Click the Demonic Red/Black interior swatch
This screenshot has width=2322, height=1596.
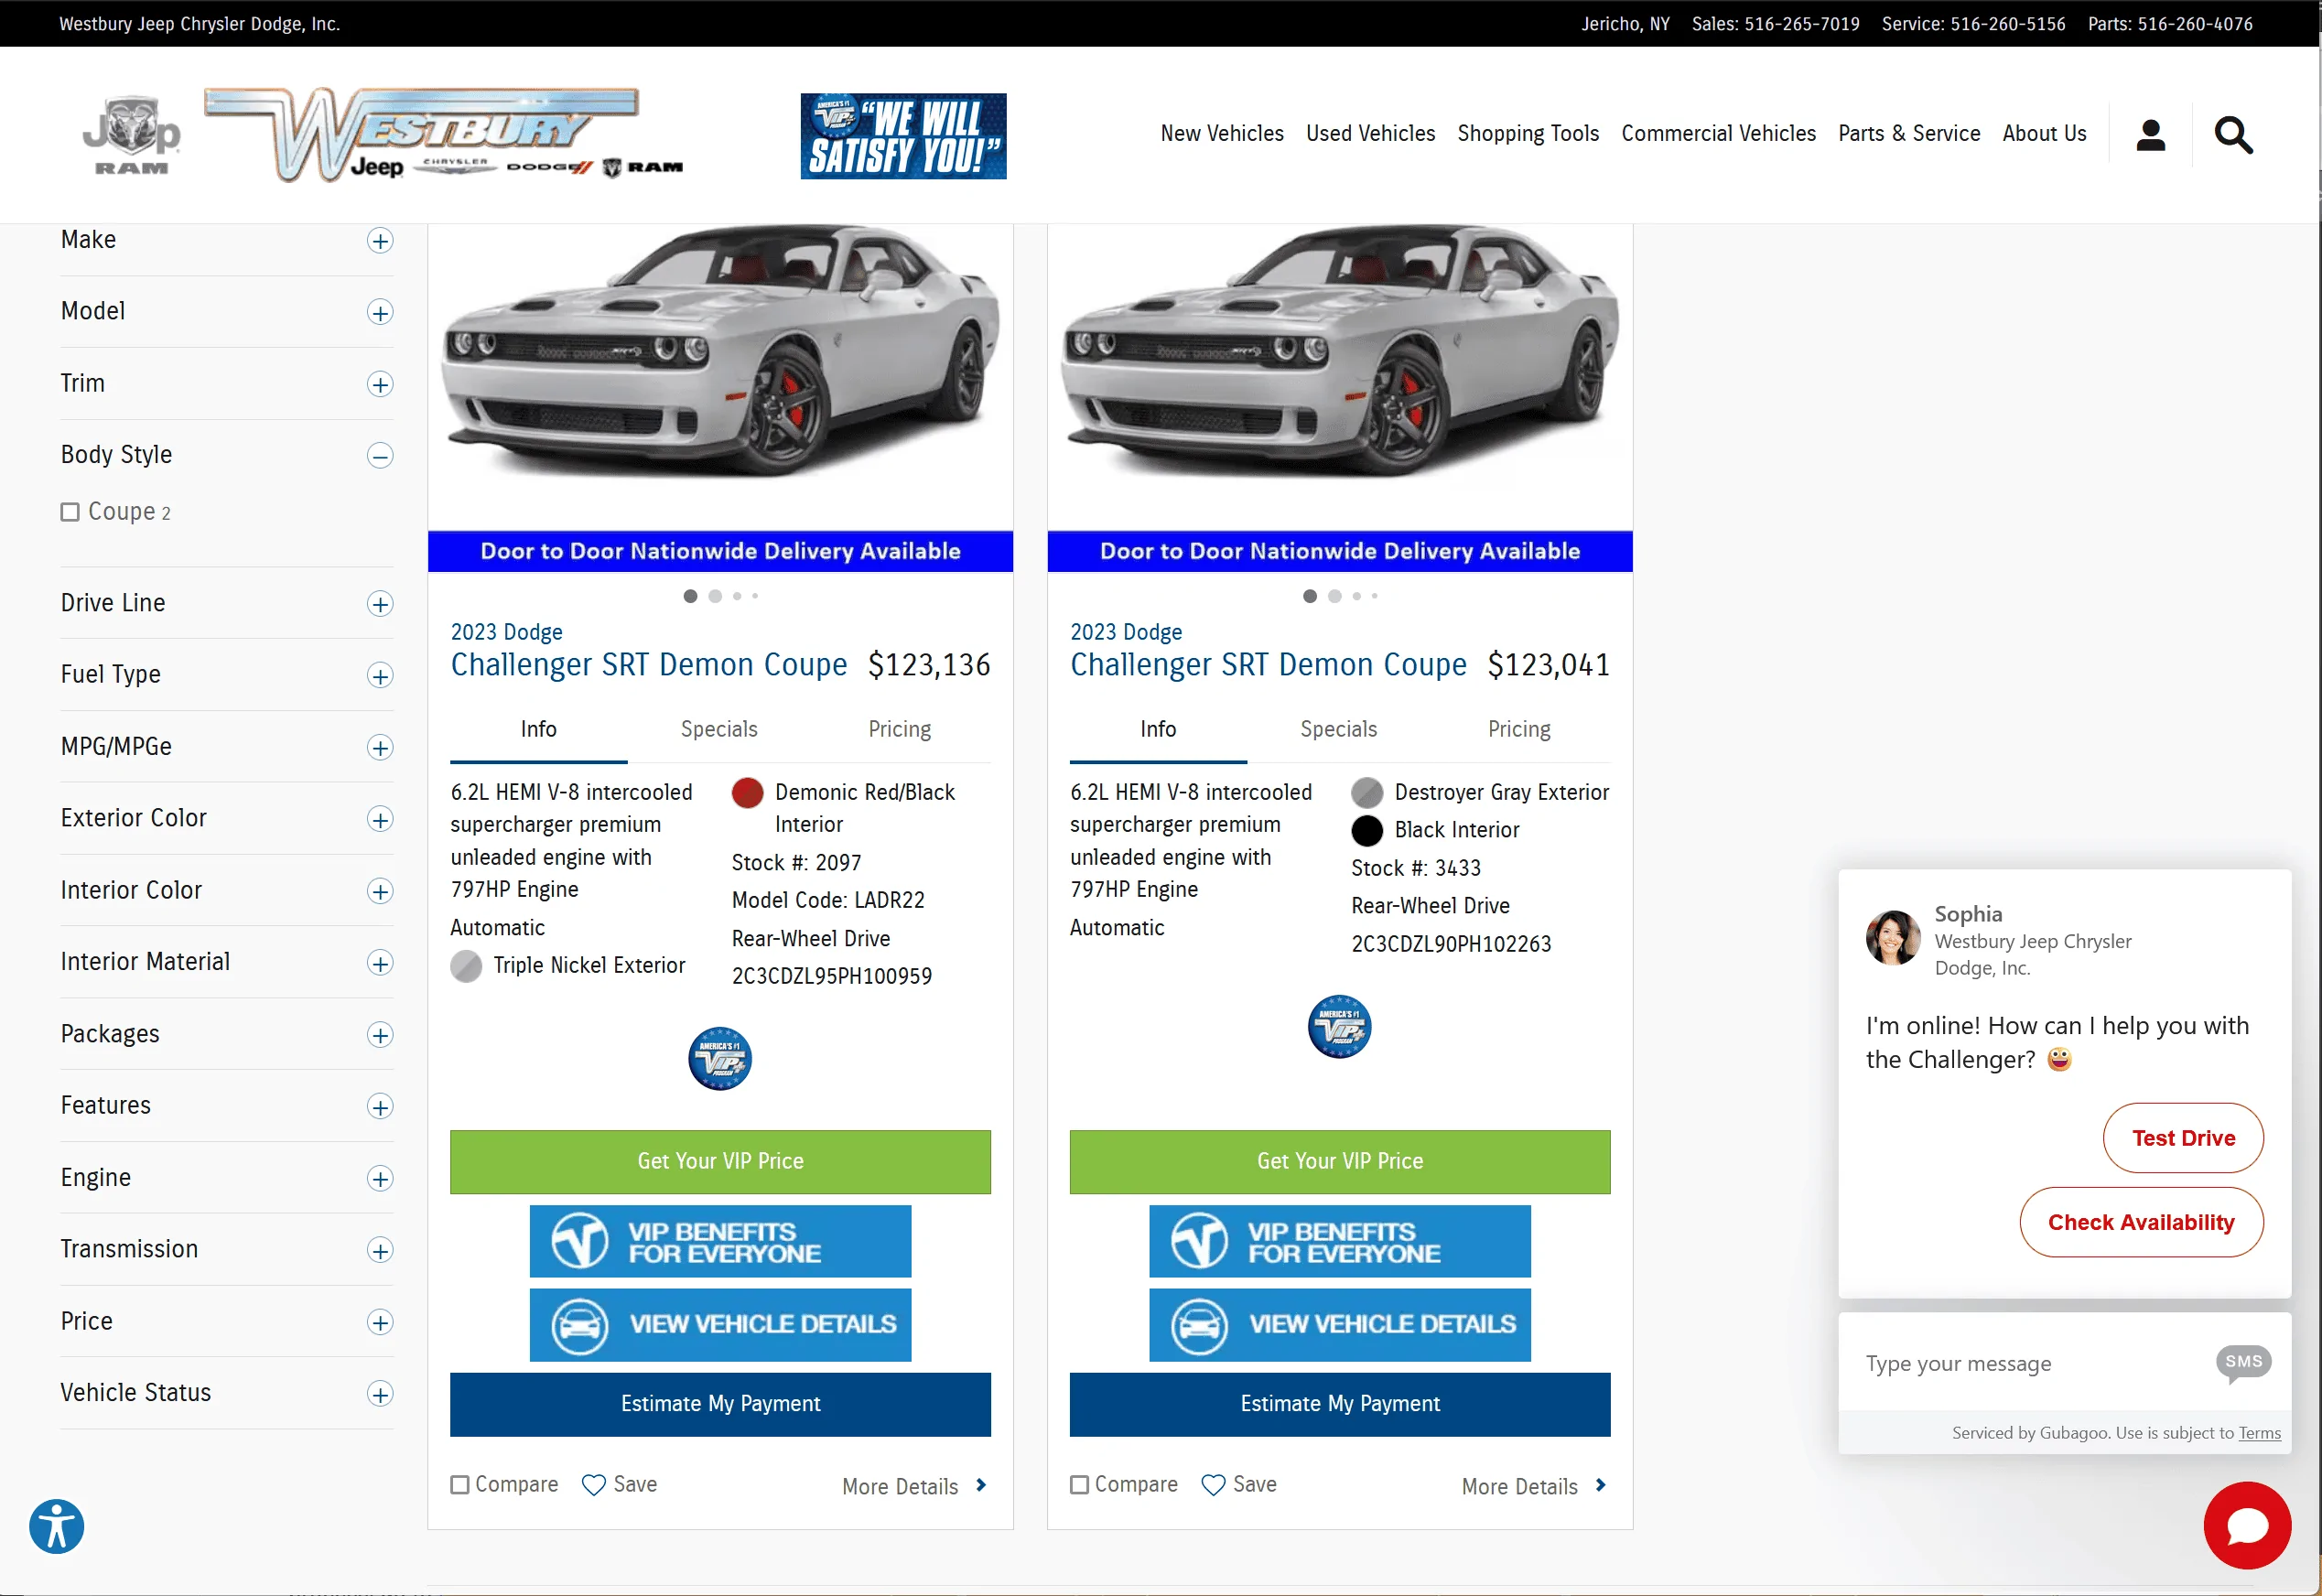point(747,793)
